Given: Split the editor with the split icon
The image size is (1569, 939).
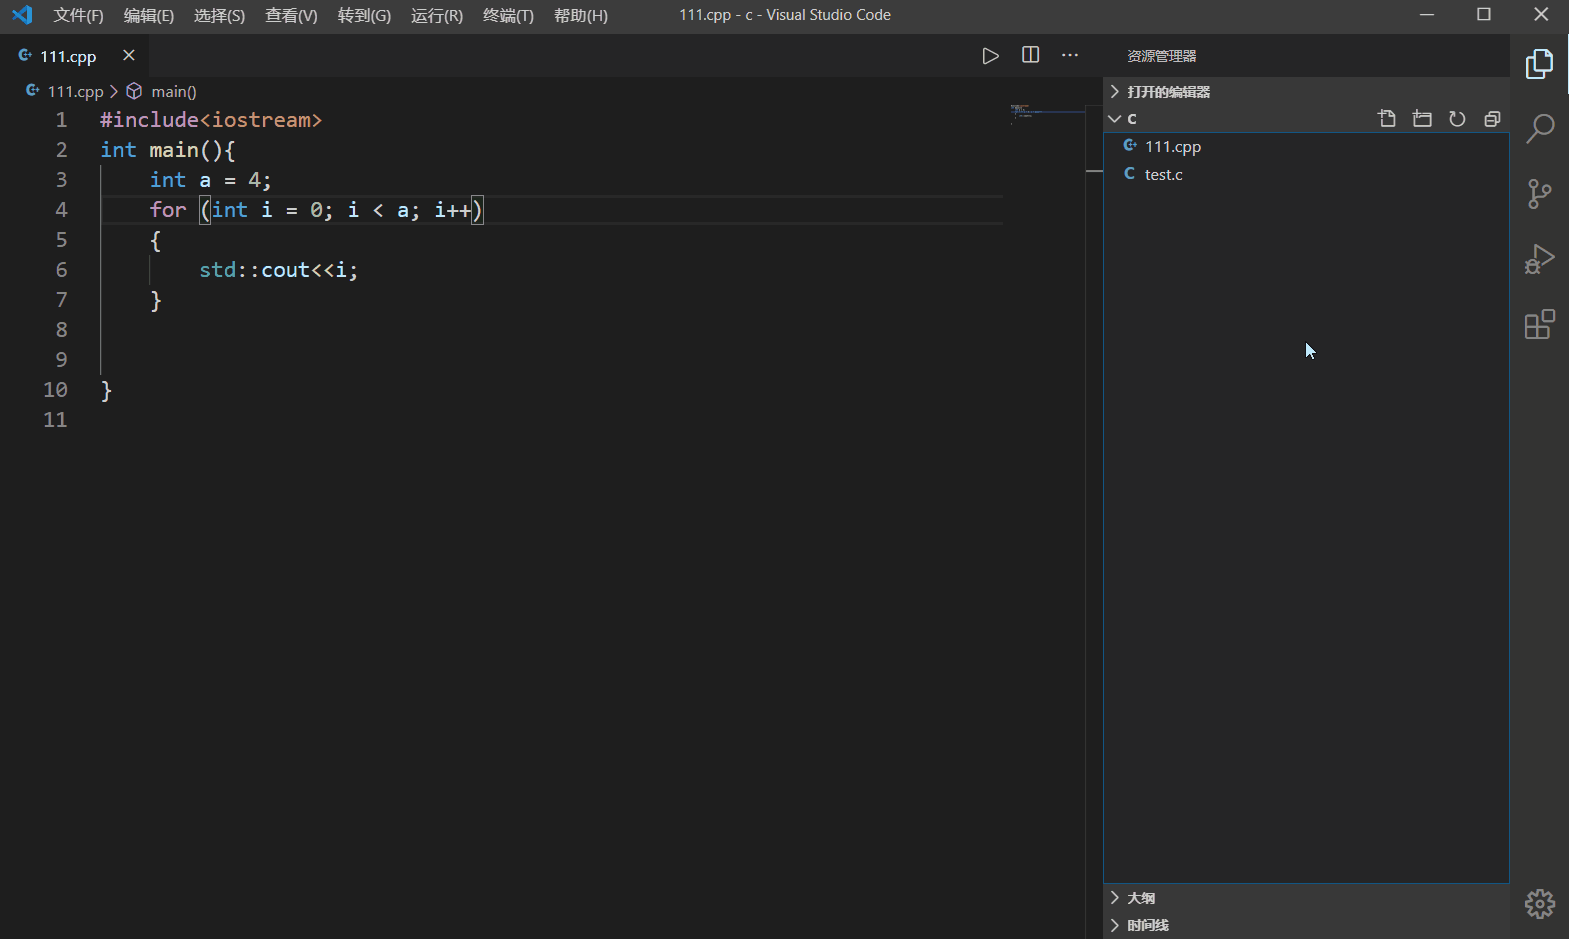Looking at the screenshot, I should coord(1030,56).
